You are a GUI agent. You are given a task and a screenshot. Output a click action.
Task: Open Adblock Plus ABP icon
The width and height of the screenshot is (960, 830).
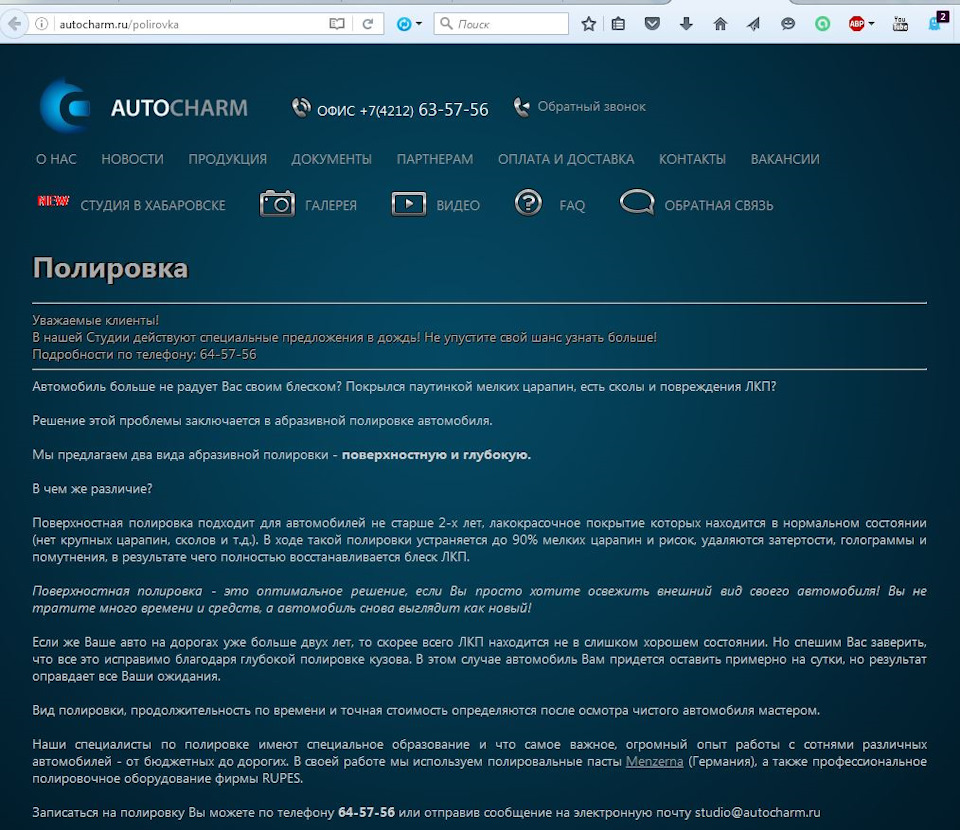[x=856, y=24]
